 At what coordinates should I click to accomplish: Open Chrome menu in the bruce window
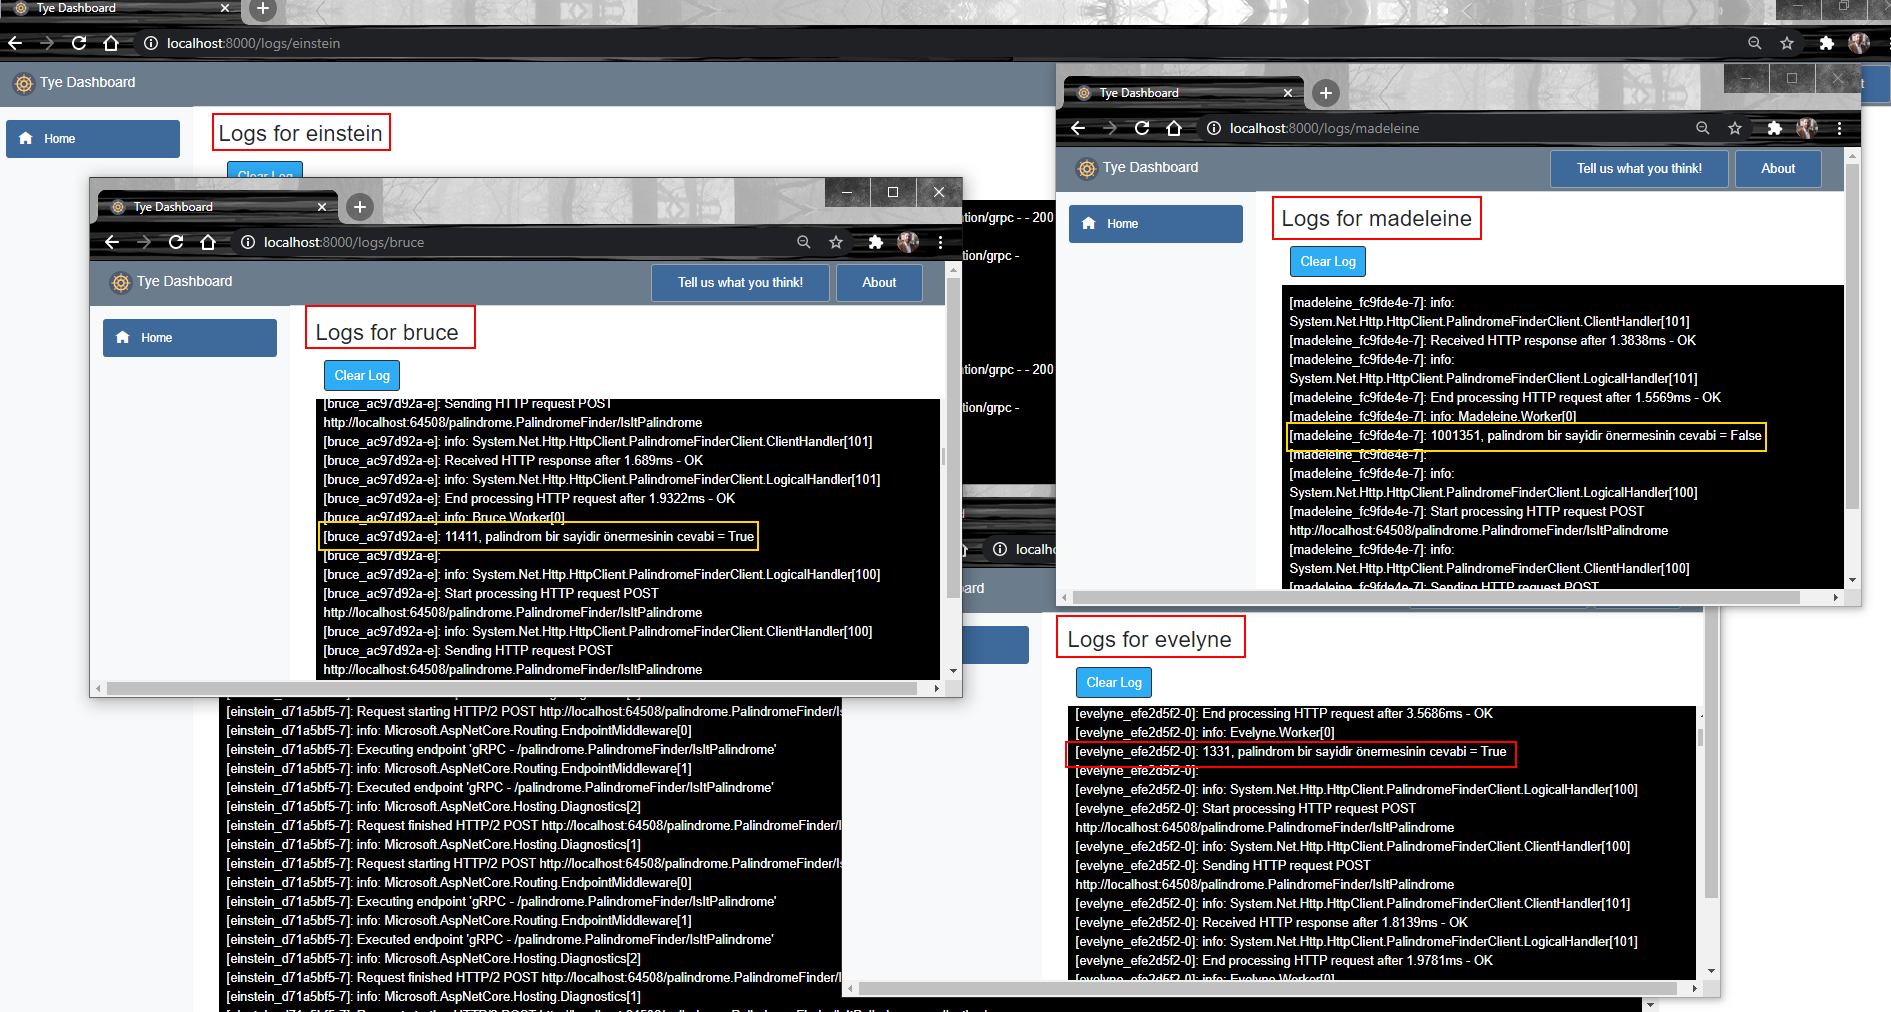(940, 242)
